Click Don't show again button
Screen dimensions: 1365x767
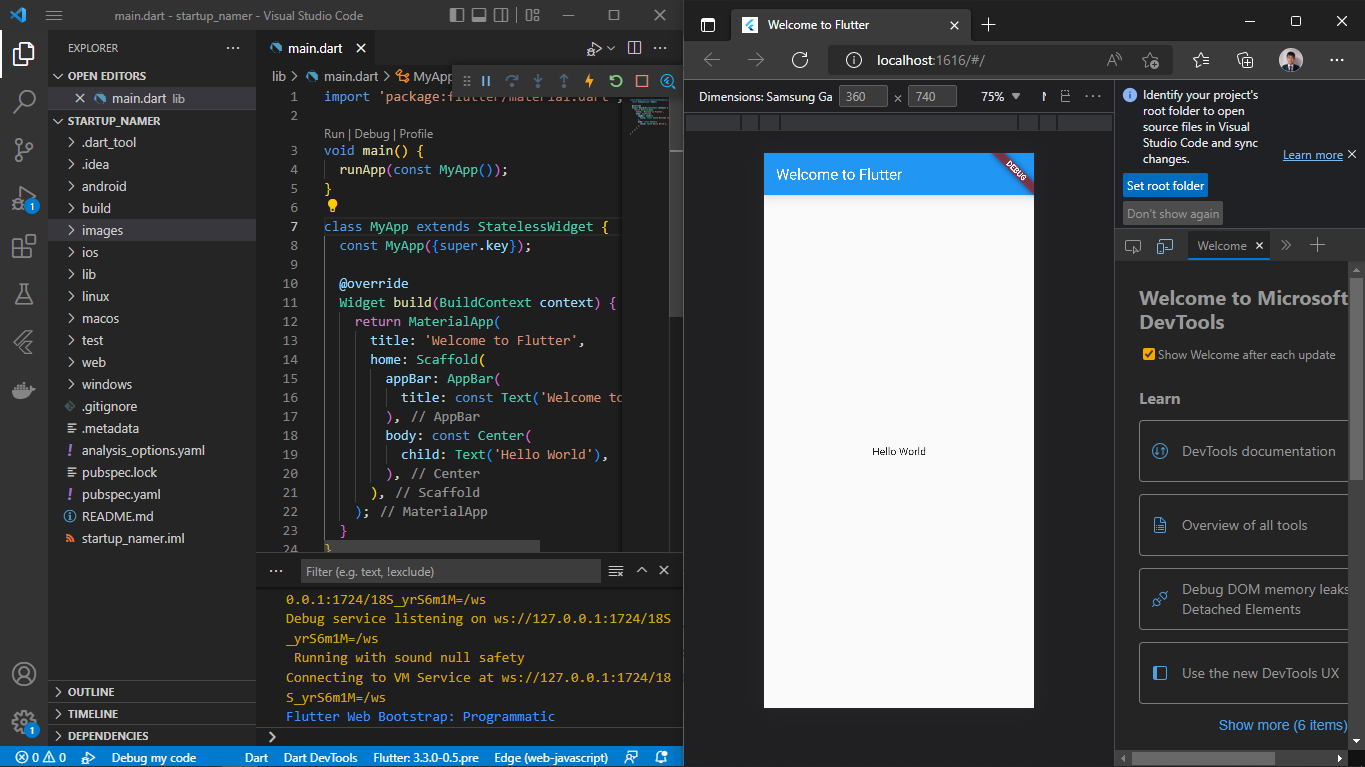click(1173, 214)
